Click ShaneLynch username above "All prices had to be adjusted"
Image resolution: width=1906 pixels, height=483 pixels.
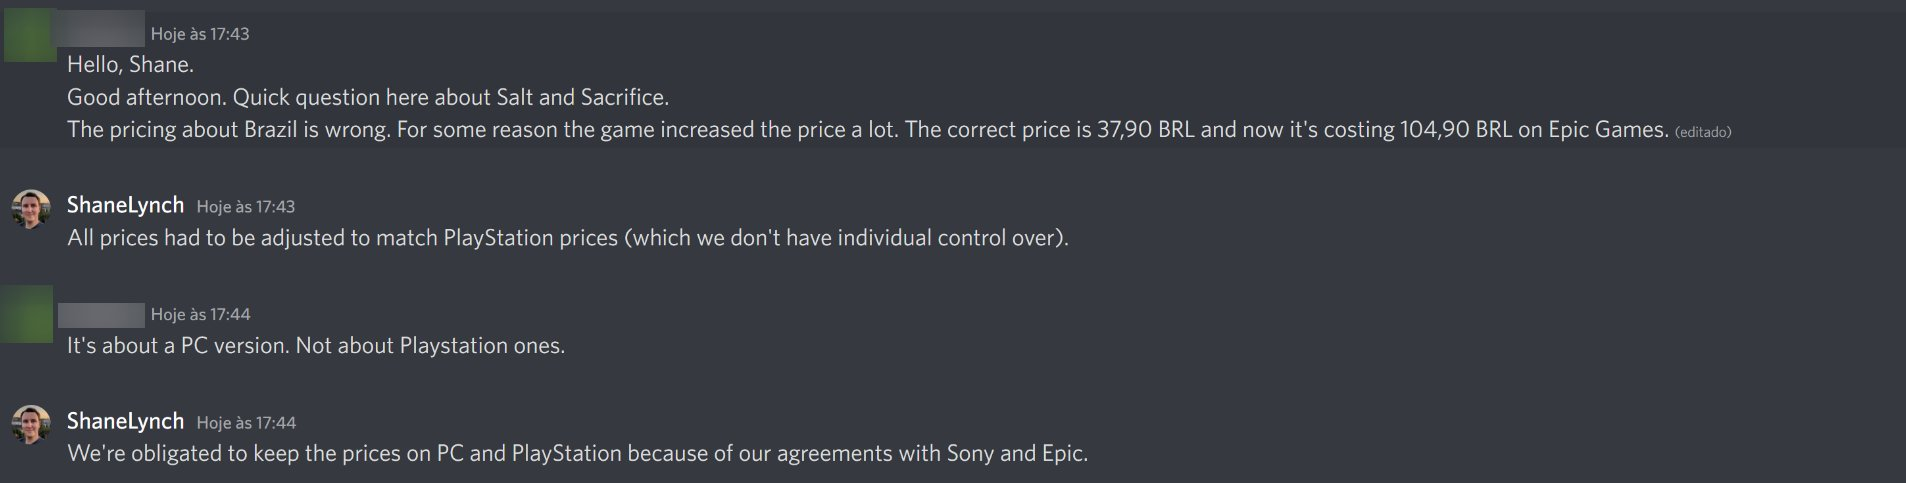125,205
